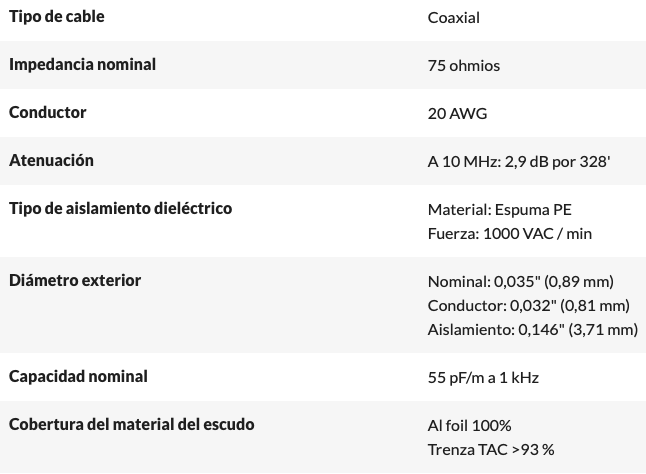The height and width of the screenshot is (474, 646).
Task: Select the '20 AWG' value
Action: tap(457, 114)
